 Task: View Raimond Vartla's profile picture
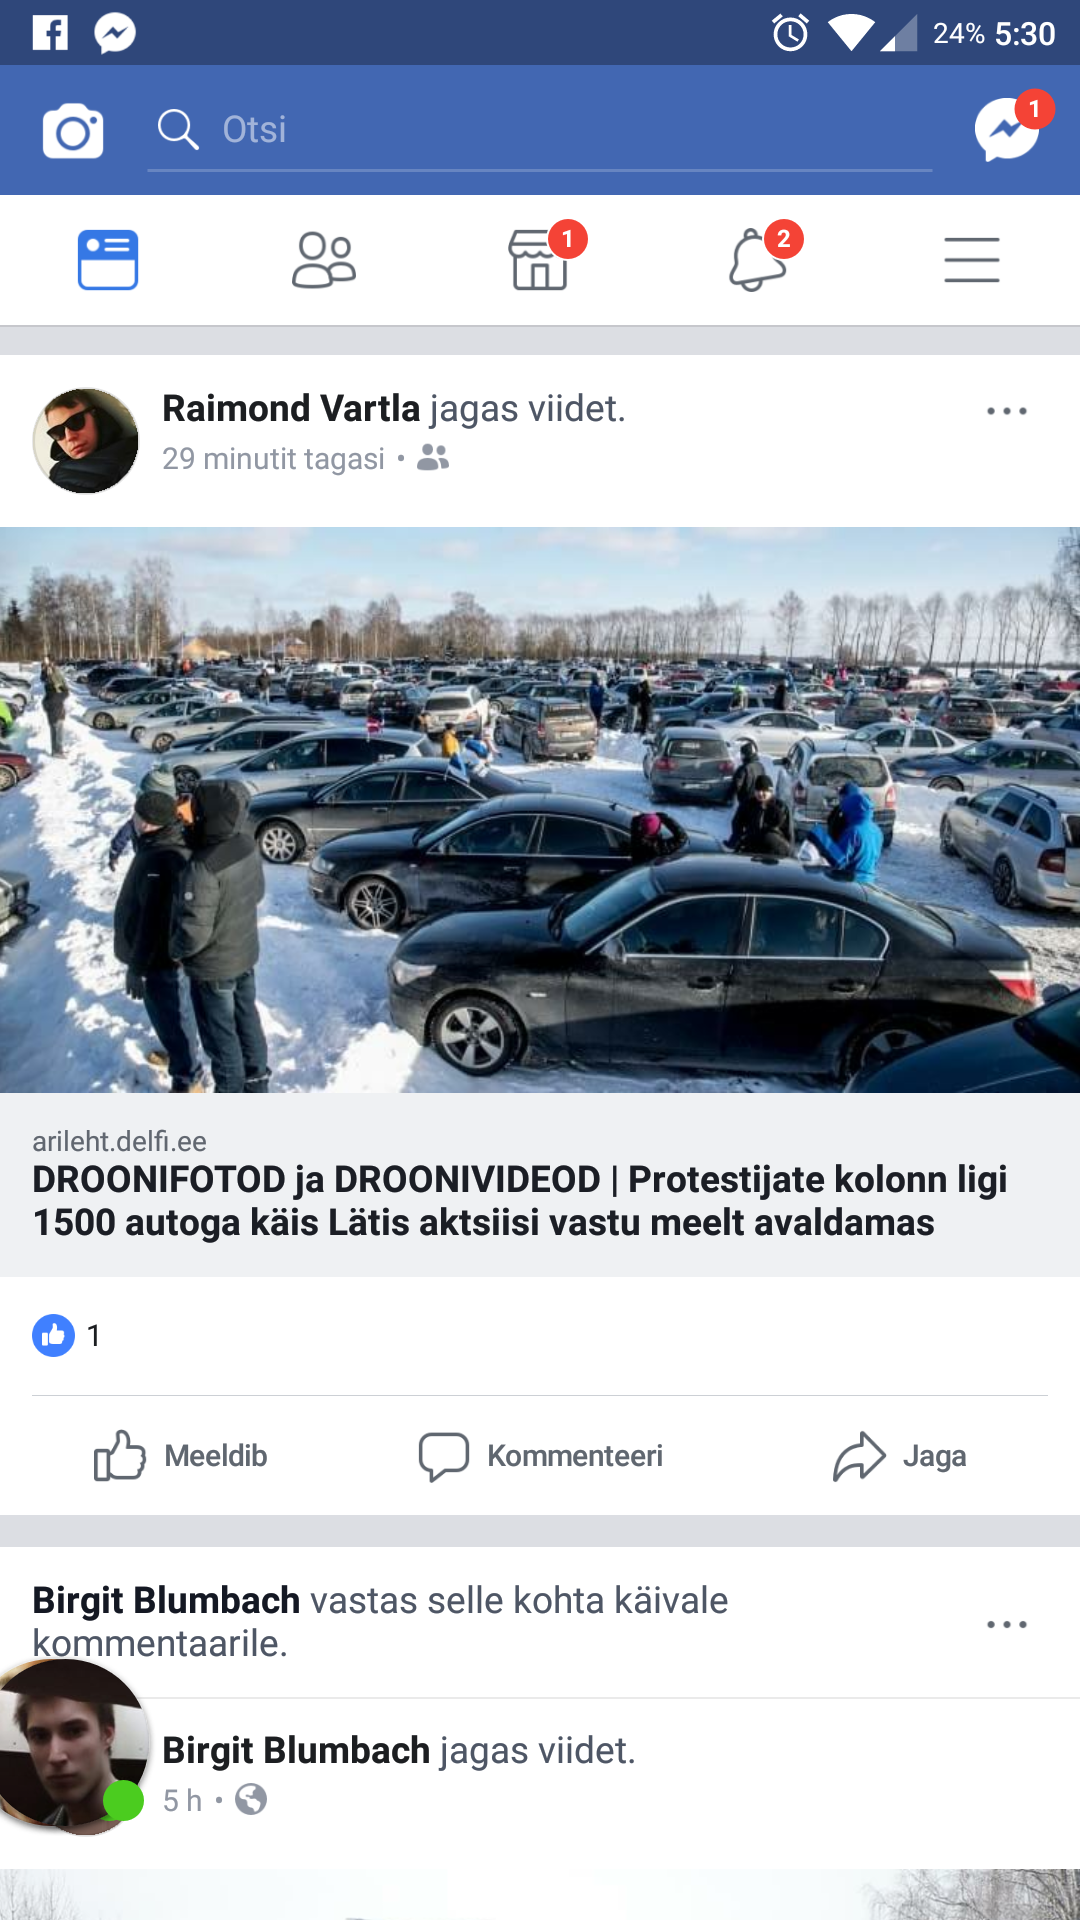pos(86,441)
